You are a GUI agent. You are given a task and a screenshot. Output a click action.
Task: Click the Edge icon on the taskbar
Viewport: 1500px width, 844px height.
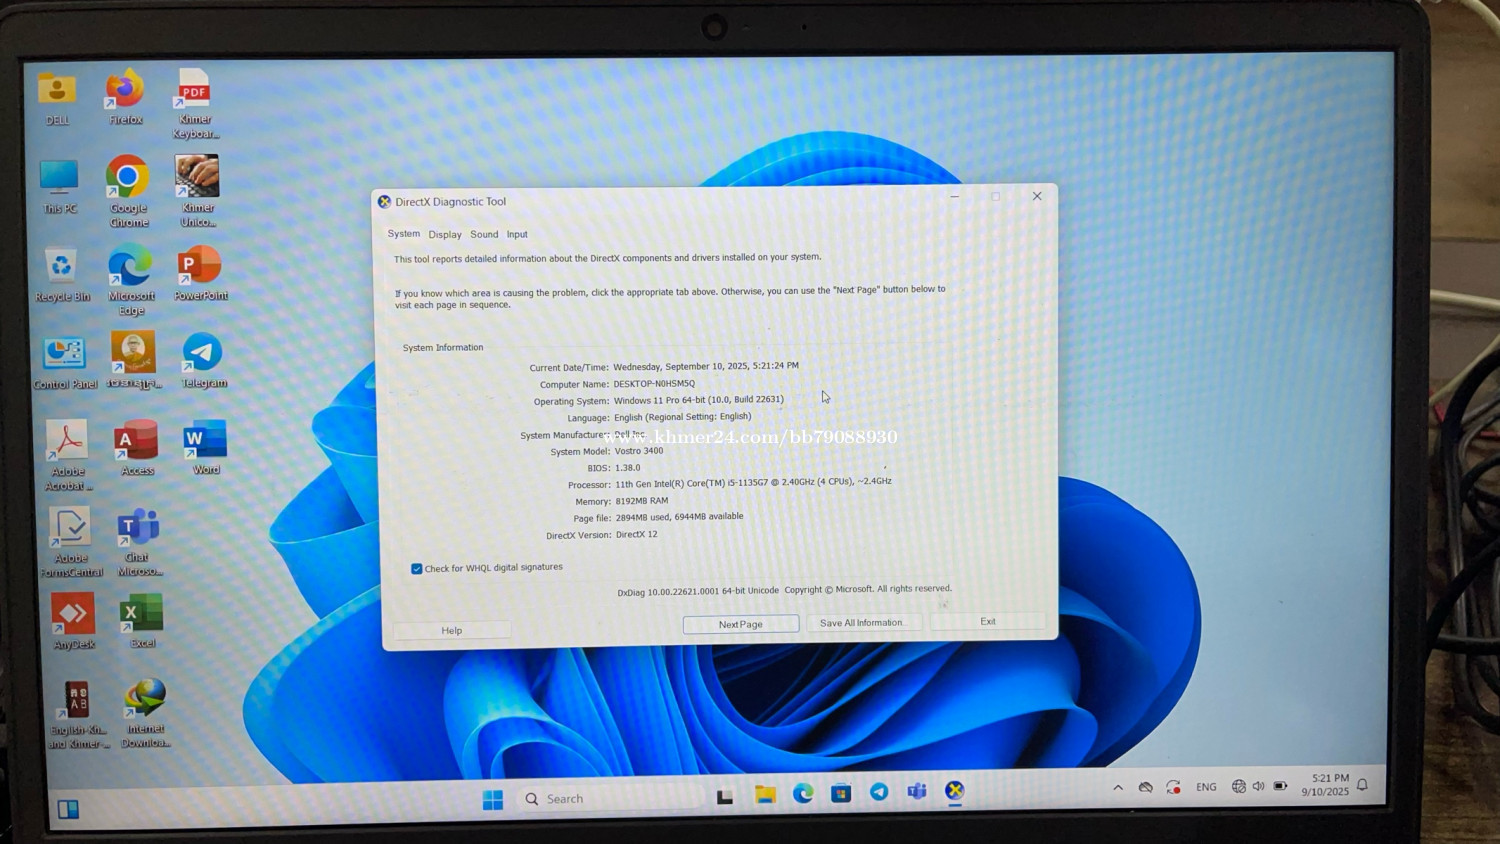click(803, 793)
